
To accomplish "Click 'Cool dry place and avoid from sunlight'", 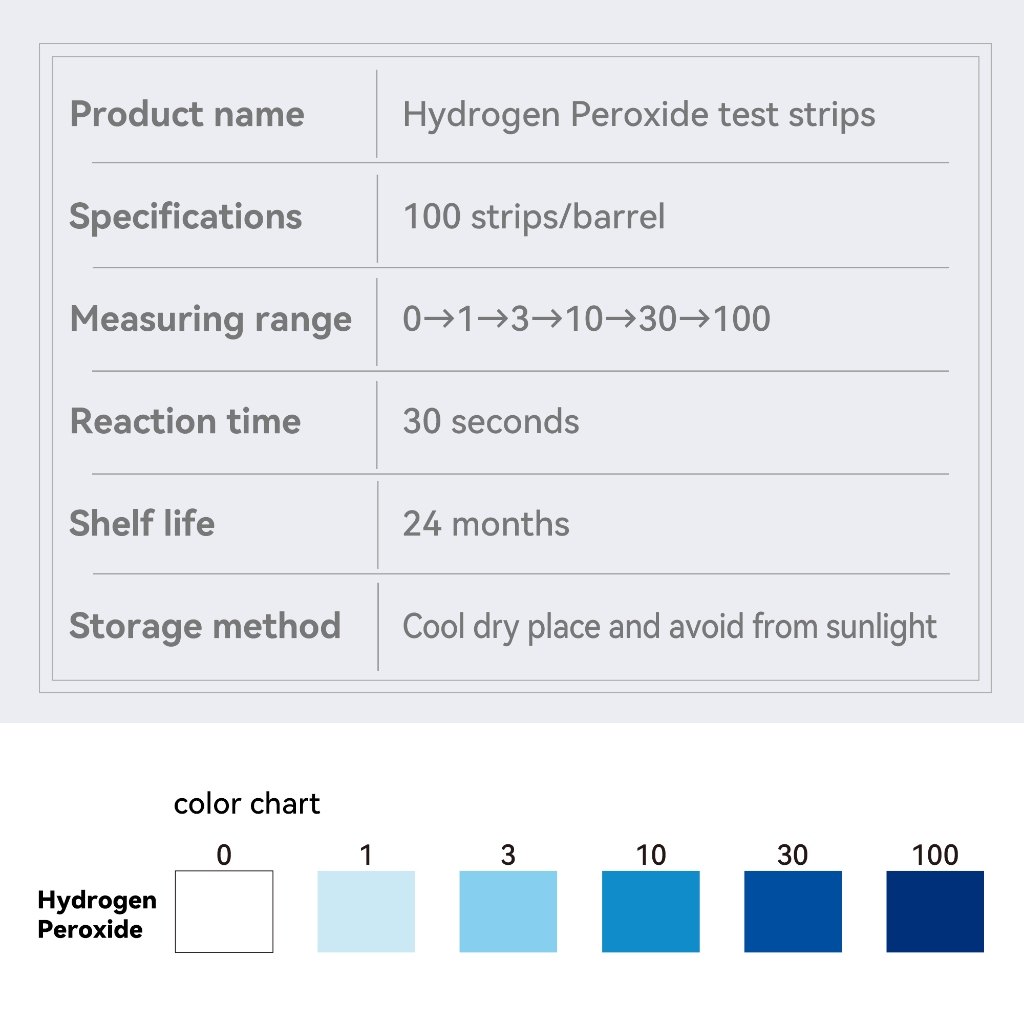I will coord(669,627).
